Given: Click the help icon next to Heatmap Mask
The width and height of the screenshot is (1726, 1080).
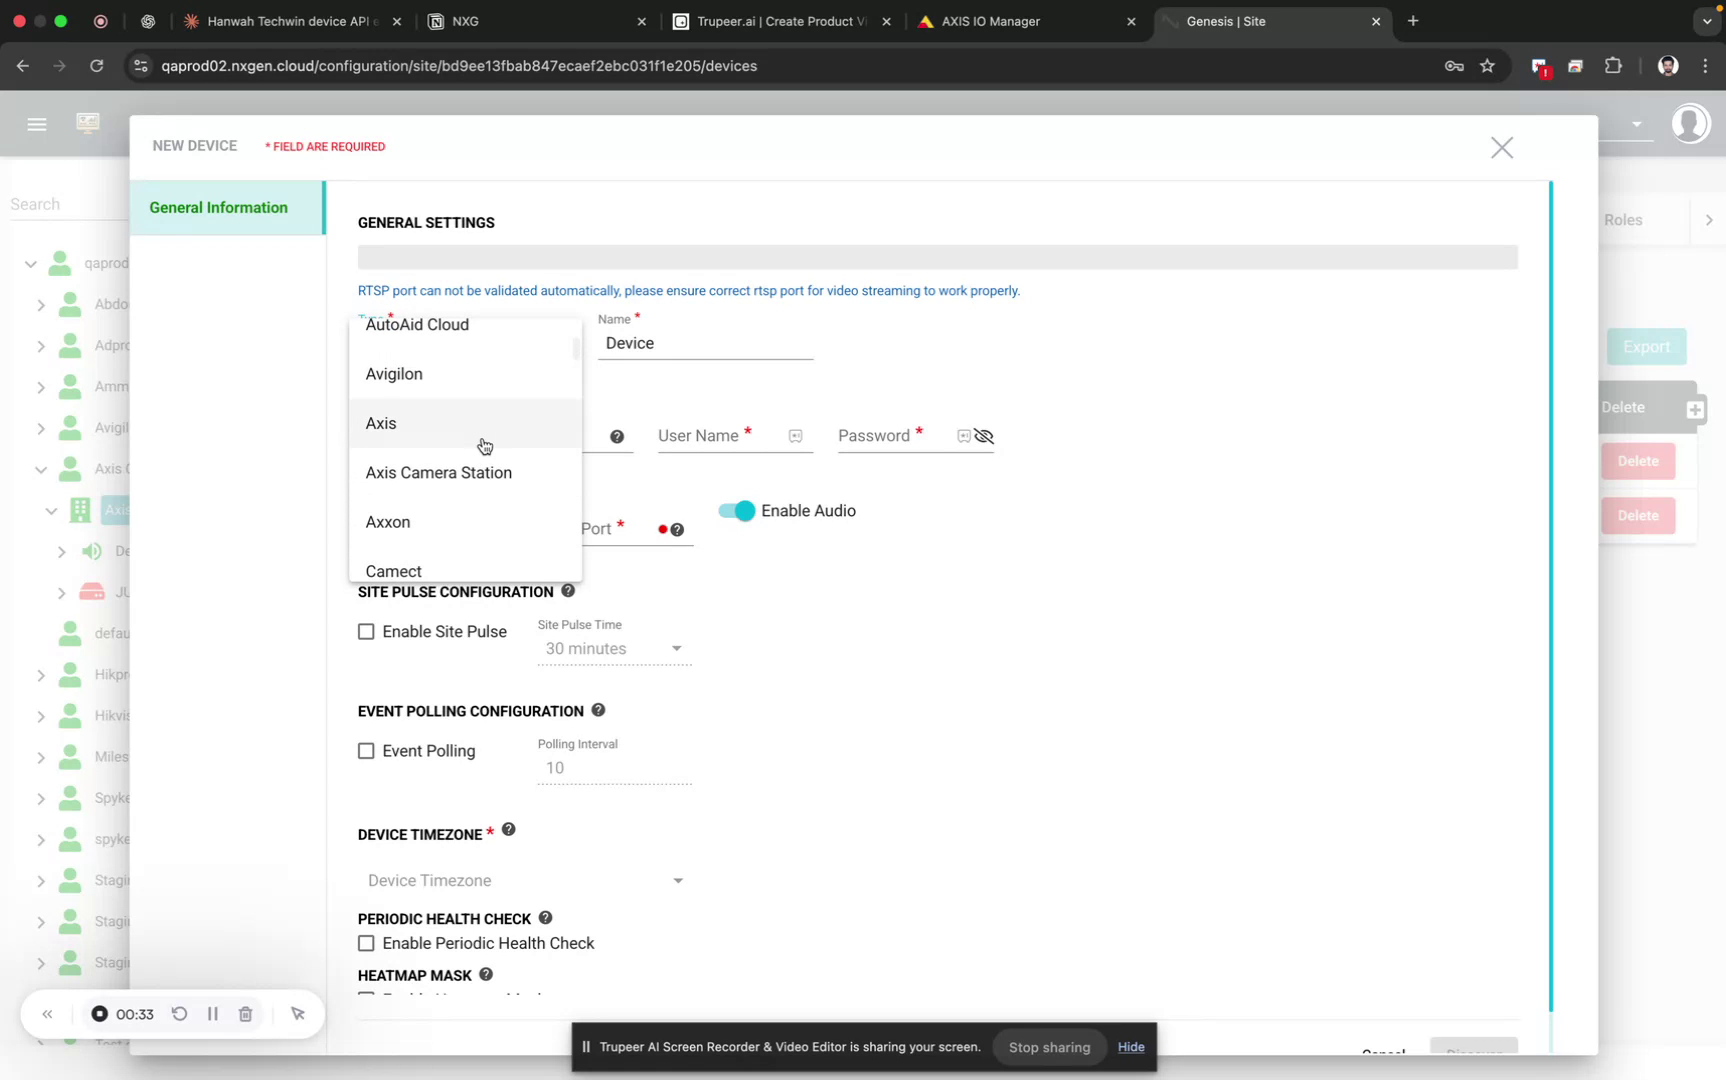Looking at the screenshot, I should tap(485, 974).
